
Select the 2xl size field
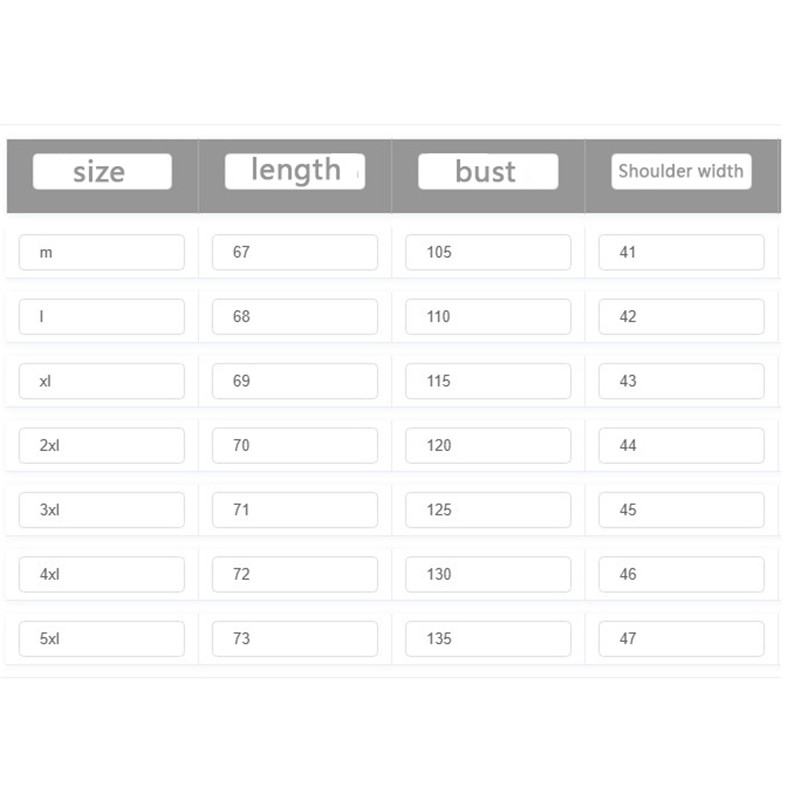[x=102, y=446]
